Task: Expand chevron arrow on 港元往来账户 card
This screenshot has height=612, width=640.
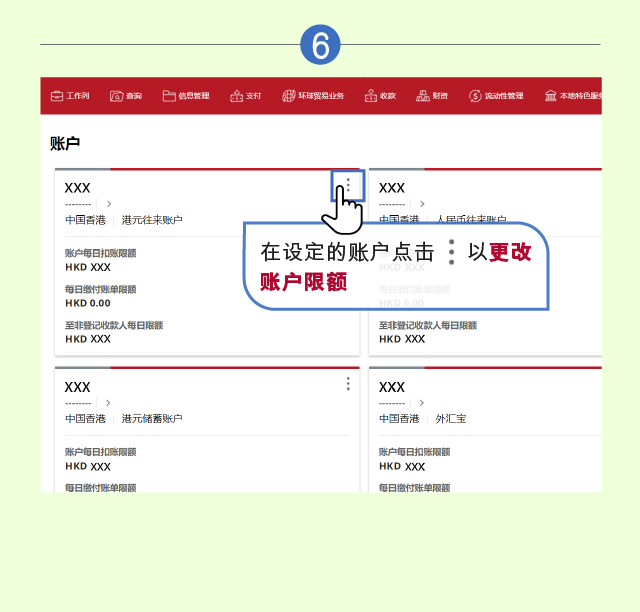Action: point(109,204)
